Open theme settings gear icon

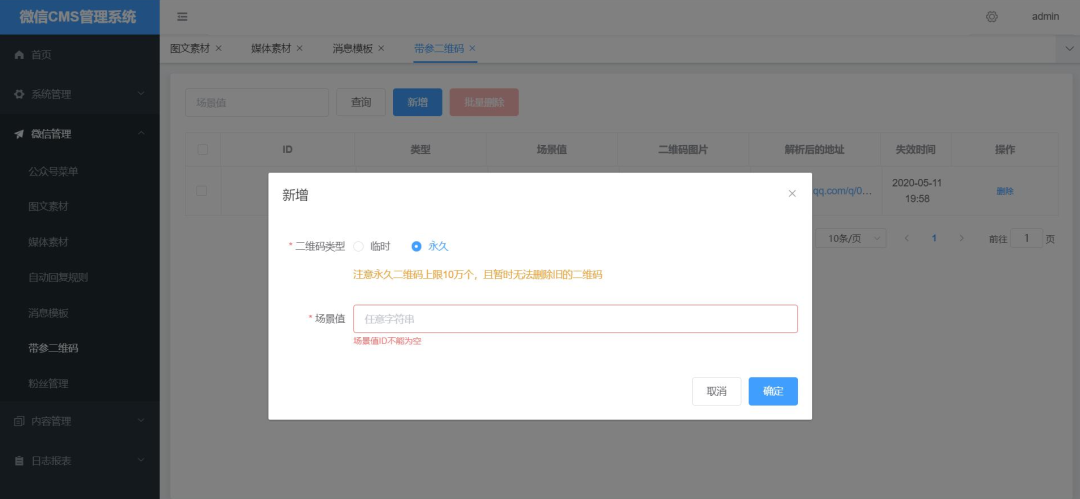click(992, 17)
